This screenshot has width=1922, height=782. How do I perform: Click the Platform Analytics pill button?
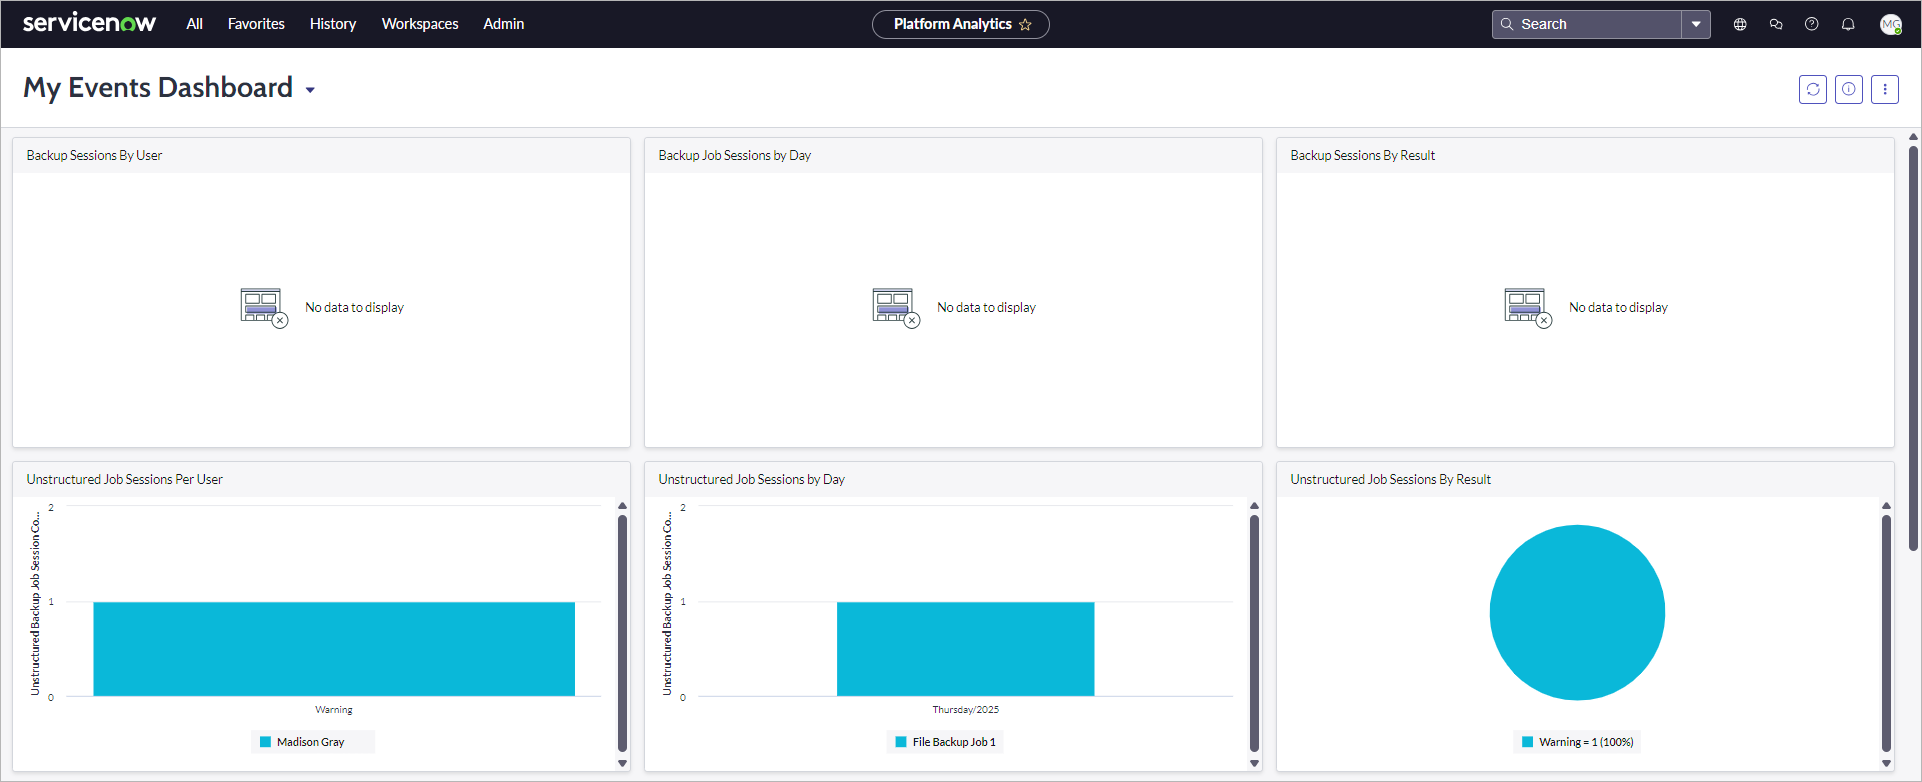click(x=960, y=24)
